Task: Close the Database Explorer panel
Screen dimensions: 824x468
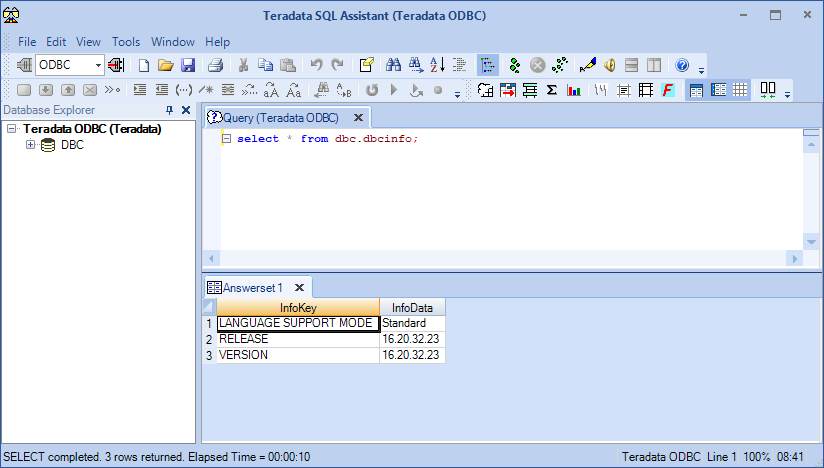Action: pos(186,110)
